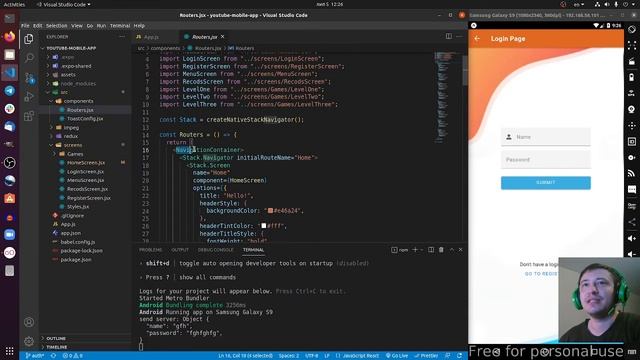Click the #fff color swatch in code
The width and height of the screenshot is (640, 360).
coord(263,226)
